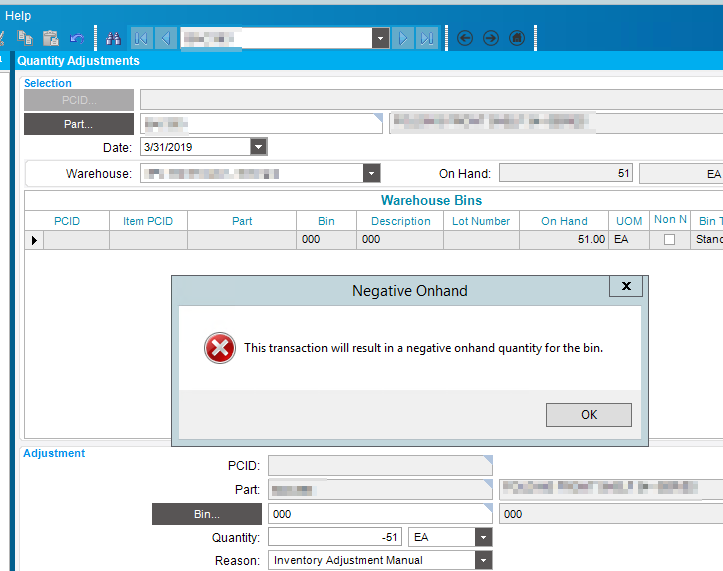Image resolution: width=723 pixels, height=571 pixels.
Task: Click the 51.00 On Hand cell
Action: click(564, 239)
